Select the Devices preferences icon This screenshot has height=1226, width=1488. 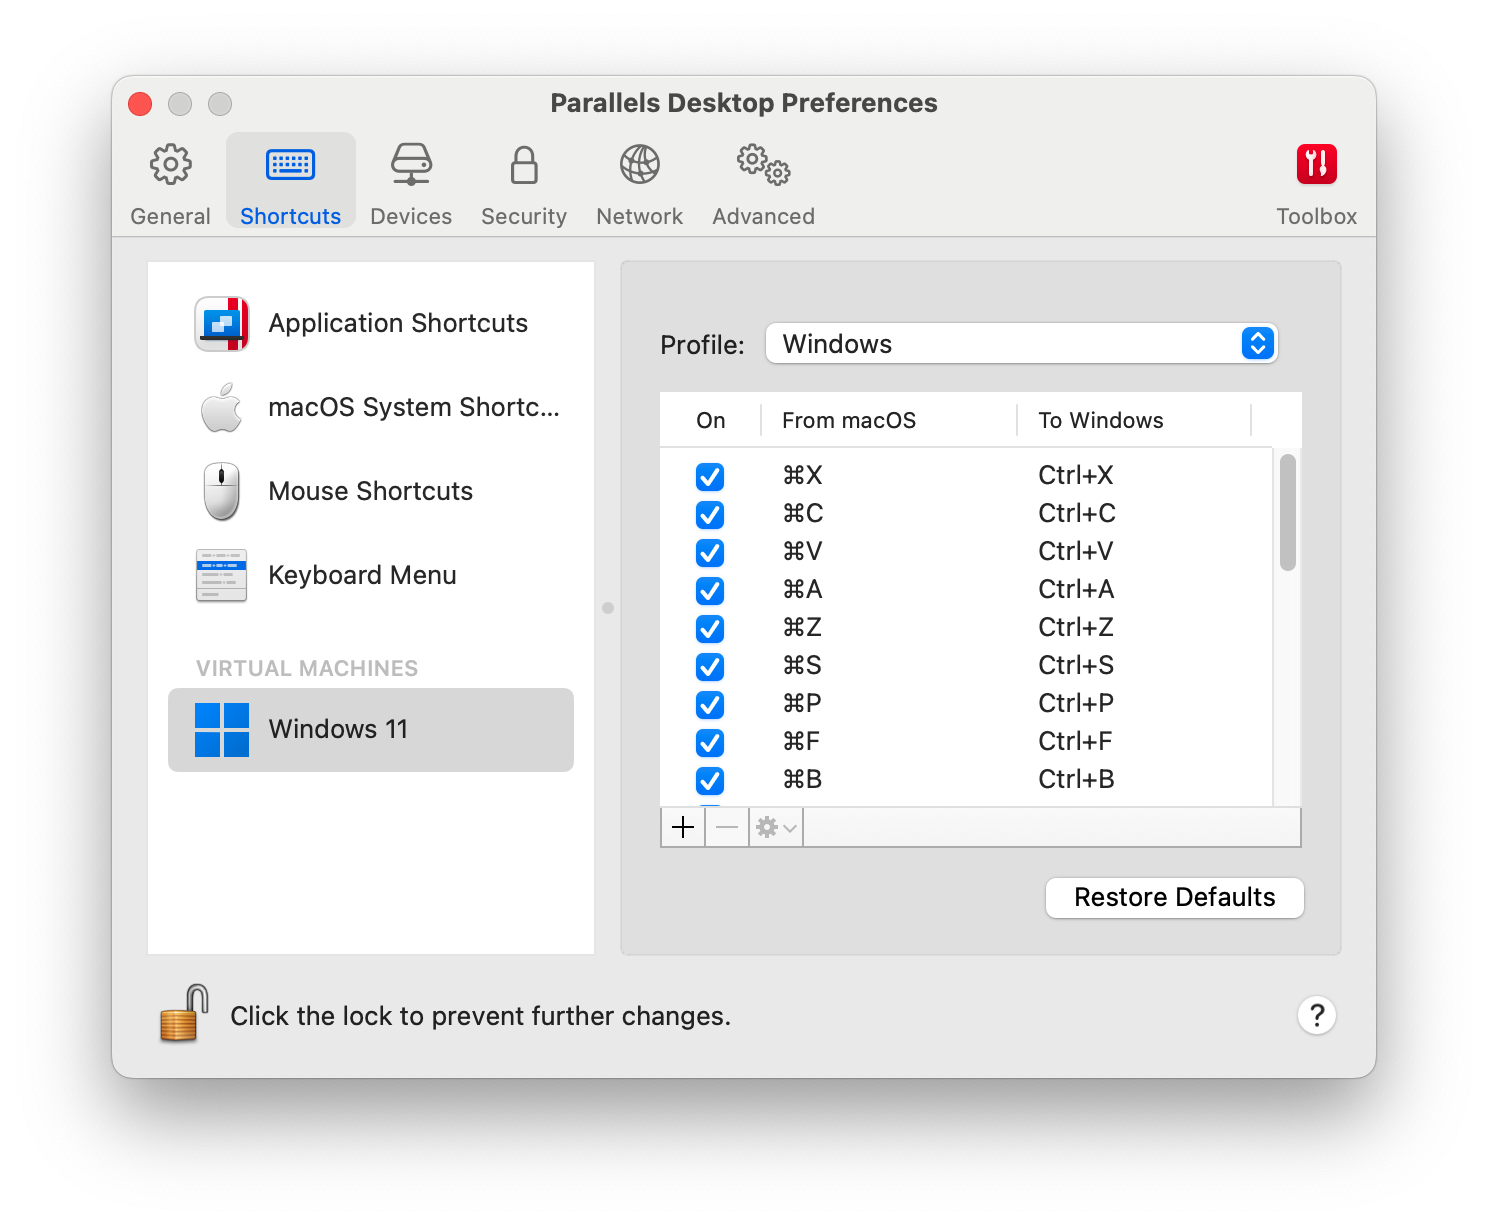411,180
